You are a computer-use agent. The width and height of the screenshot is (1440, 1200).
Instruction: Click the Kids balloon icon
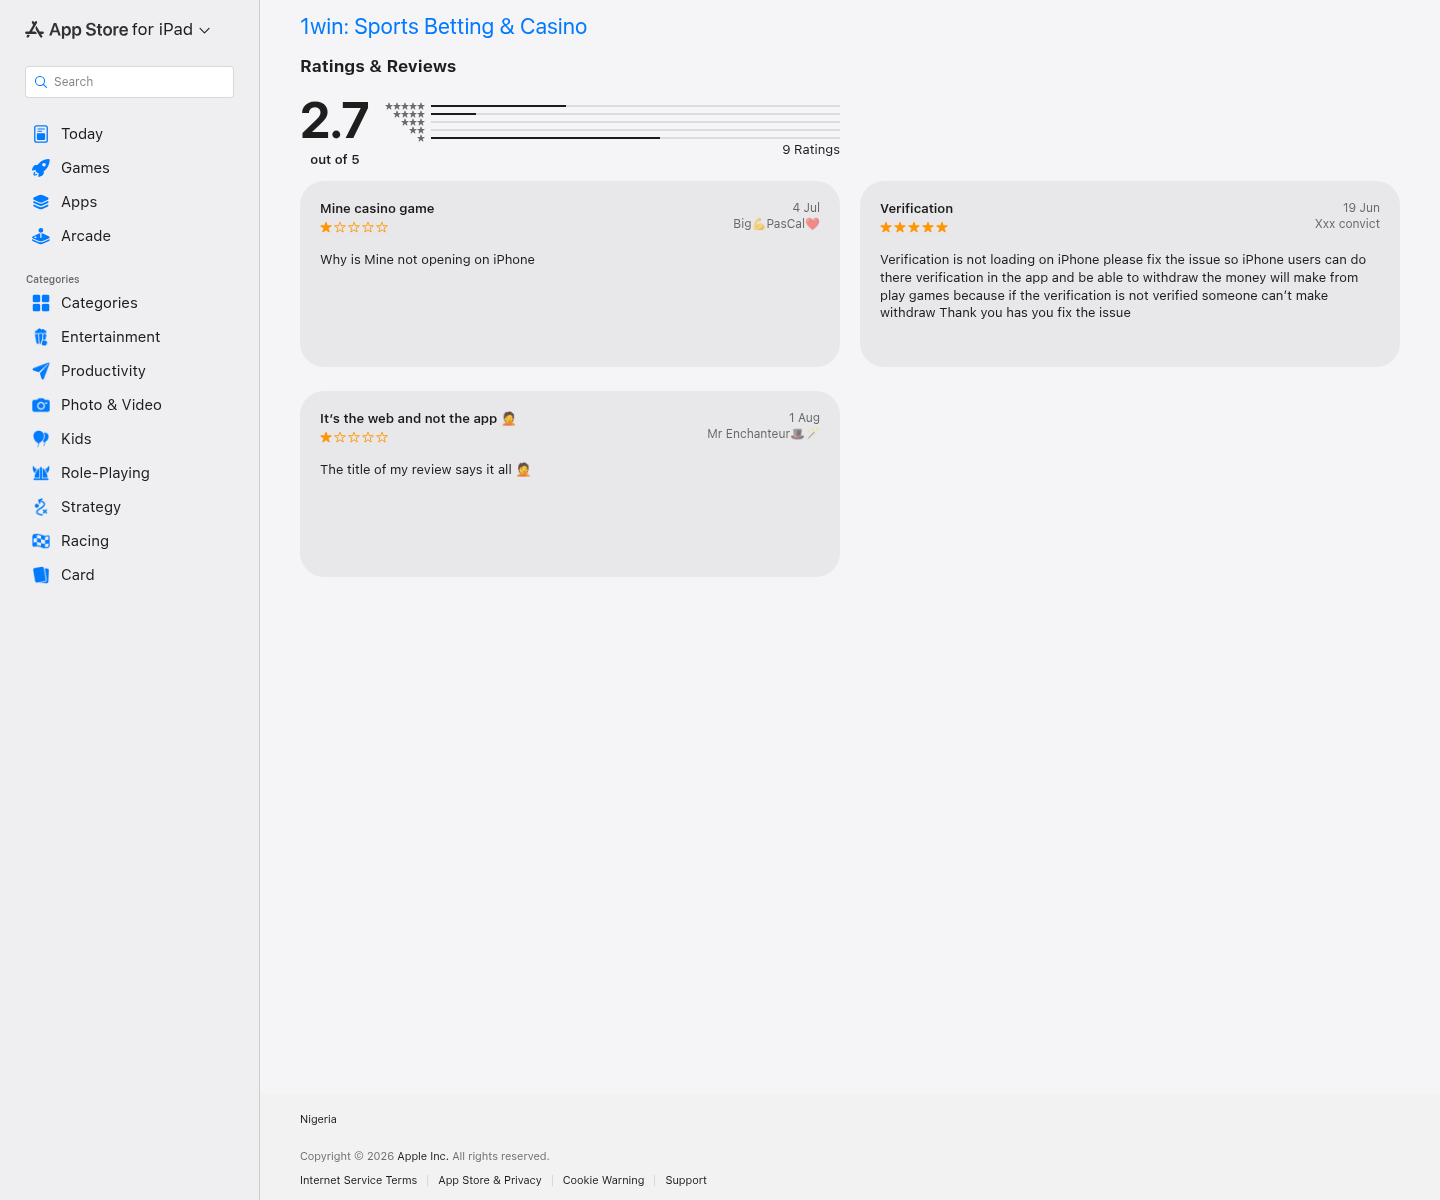(41, 439)
